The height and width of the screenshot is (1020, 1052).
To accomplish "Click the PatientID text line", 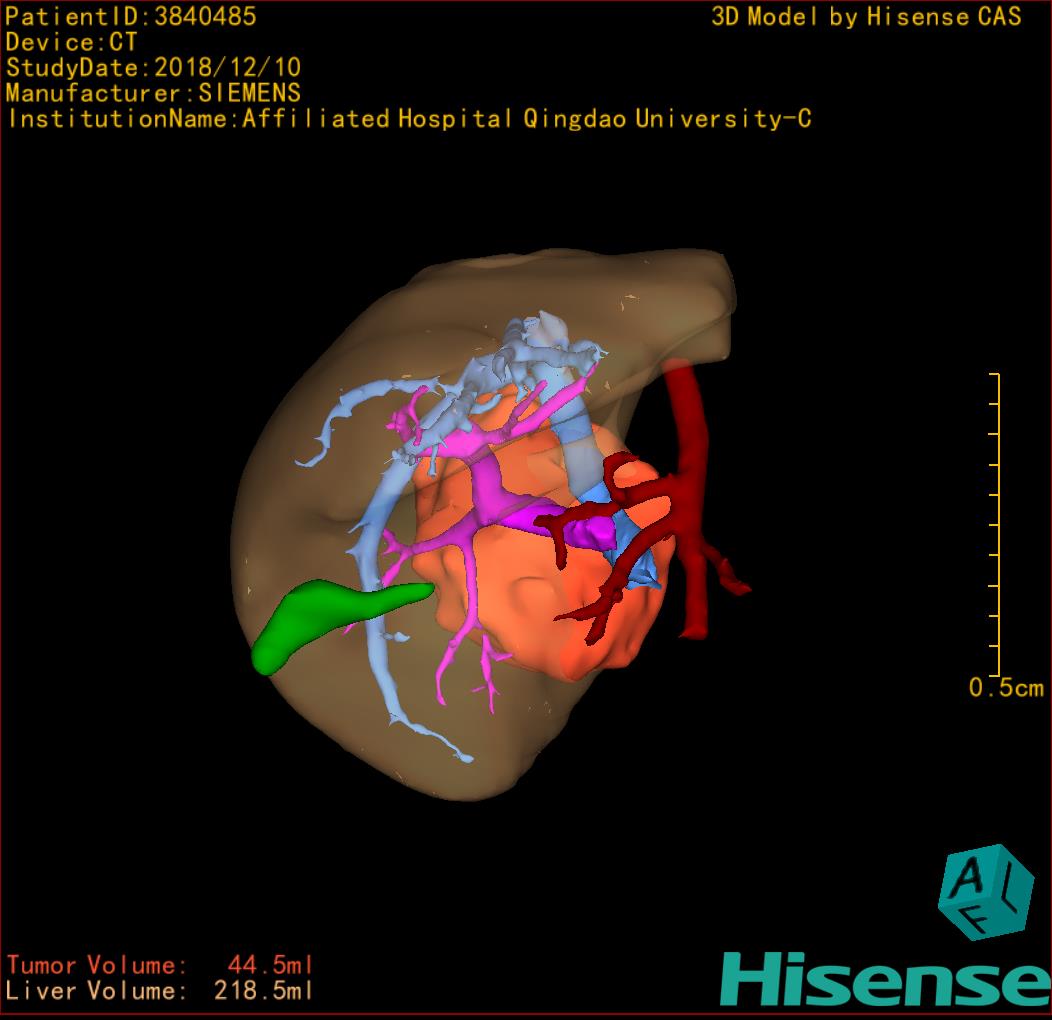I will [x=131, y=16].
